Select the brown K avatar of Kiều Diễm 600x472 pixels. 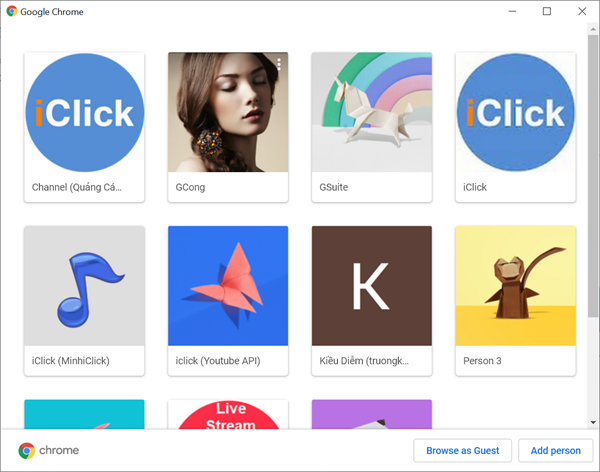tap(372, 286)
